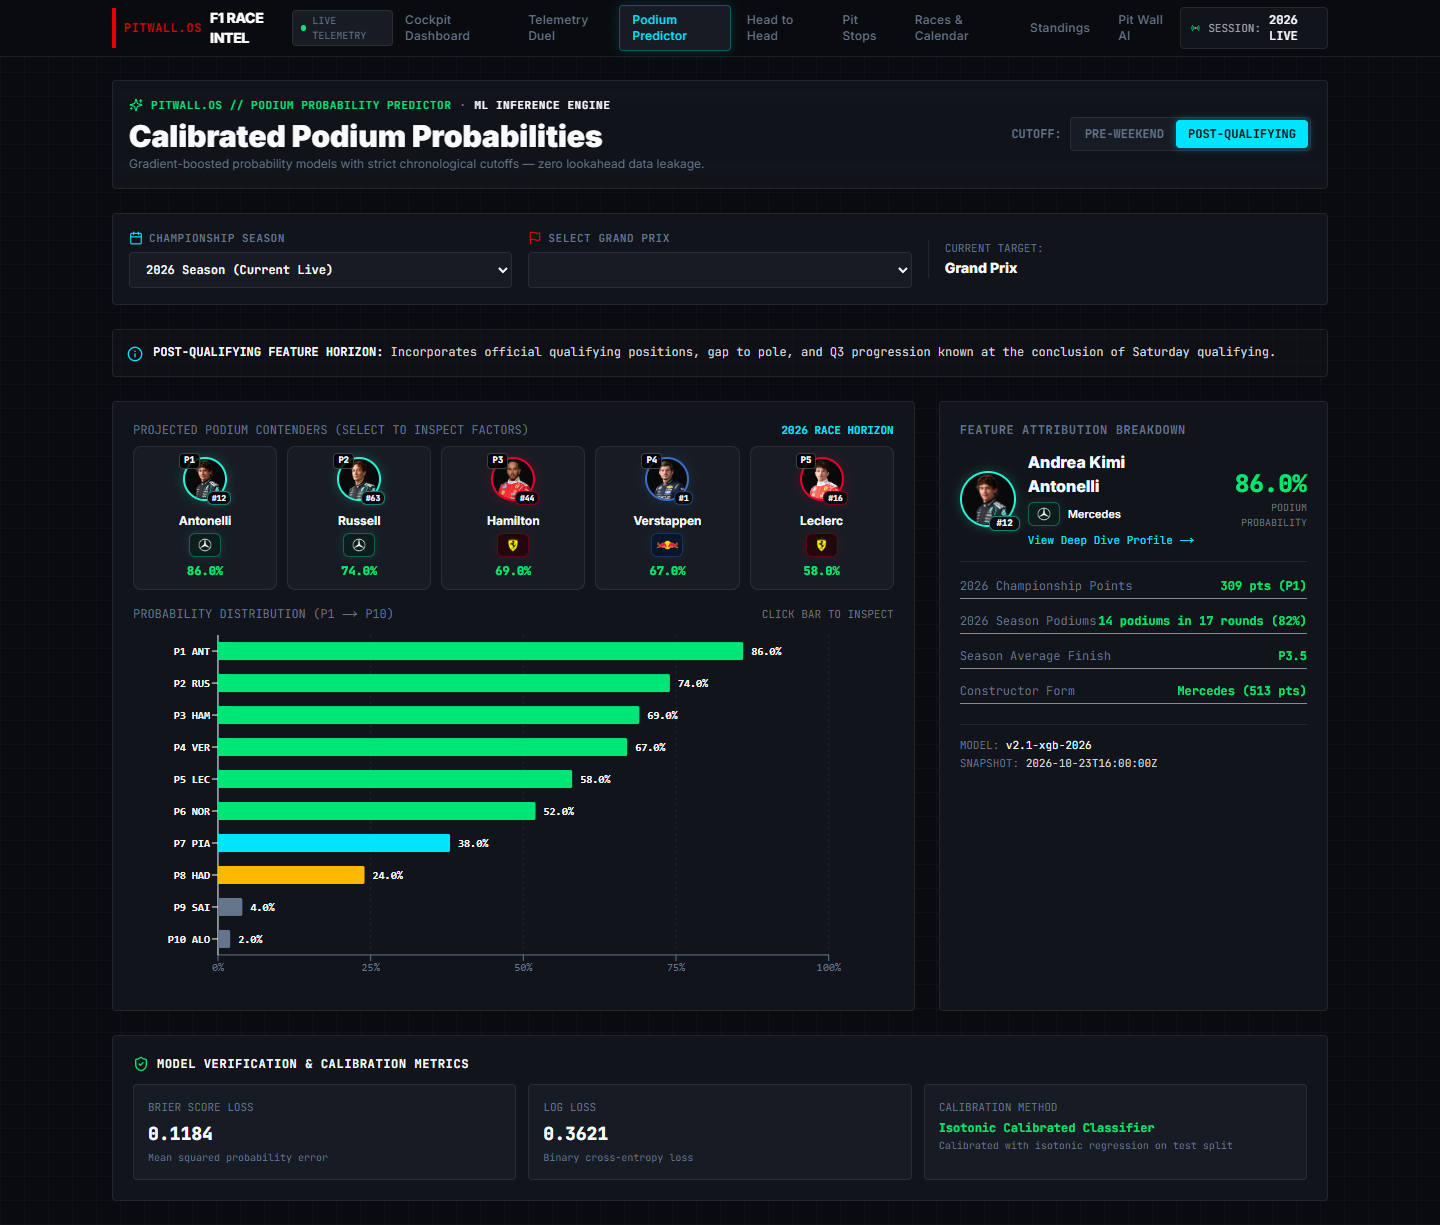
Task: Click the Isotonic Calibrated Classifier text
Action: [1046, 1128]
